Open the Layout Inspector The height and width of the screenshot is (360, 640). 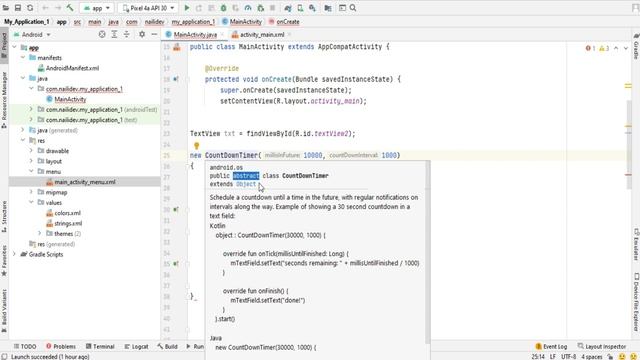pos(602,347)
